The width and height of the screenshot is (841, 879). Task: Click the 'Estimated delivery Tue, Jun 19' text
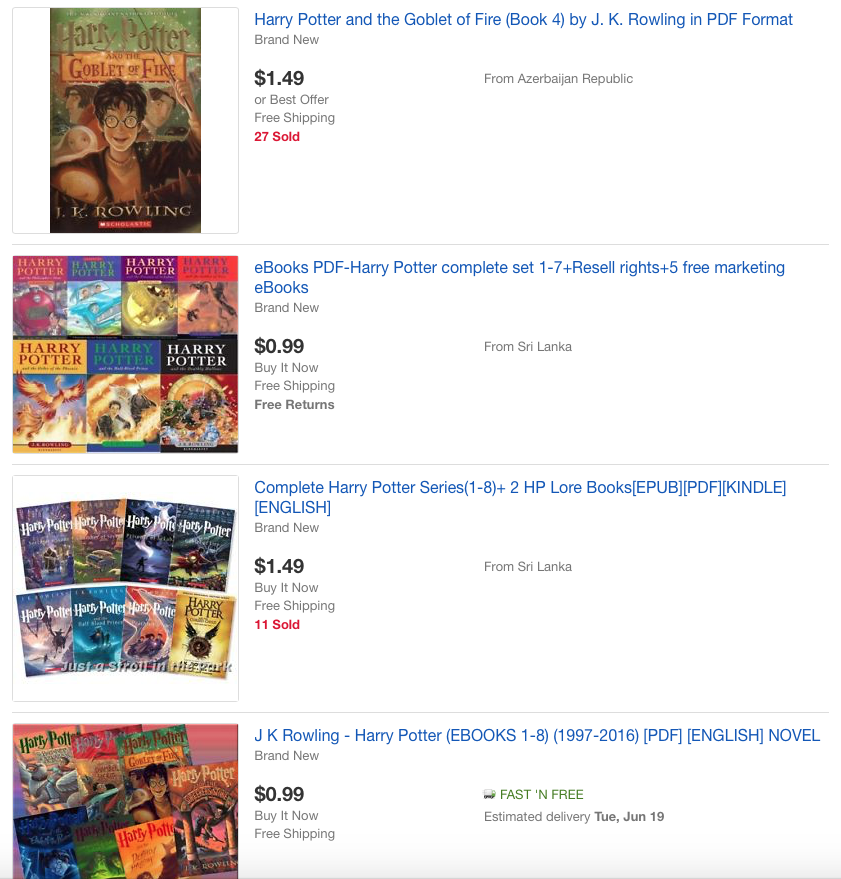tap(574, 817)
